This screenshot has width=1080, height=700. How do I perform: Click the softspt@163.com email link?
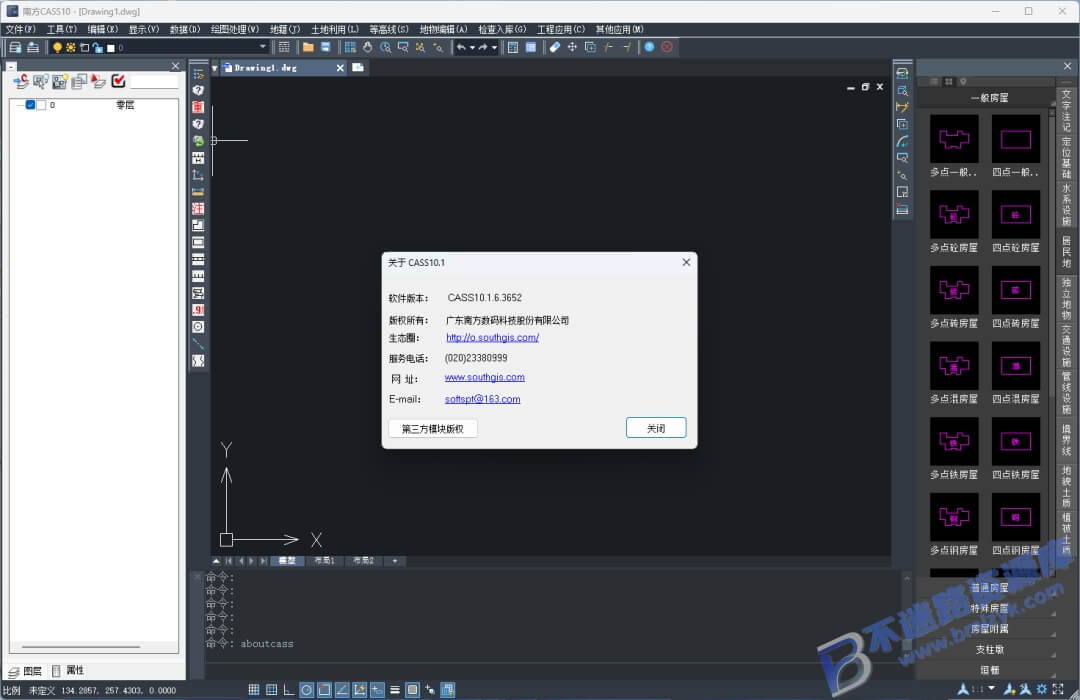click(x=482, y=399)
